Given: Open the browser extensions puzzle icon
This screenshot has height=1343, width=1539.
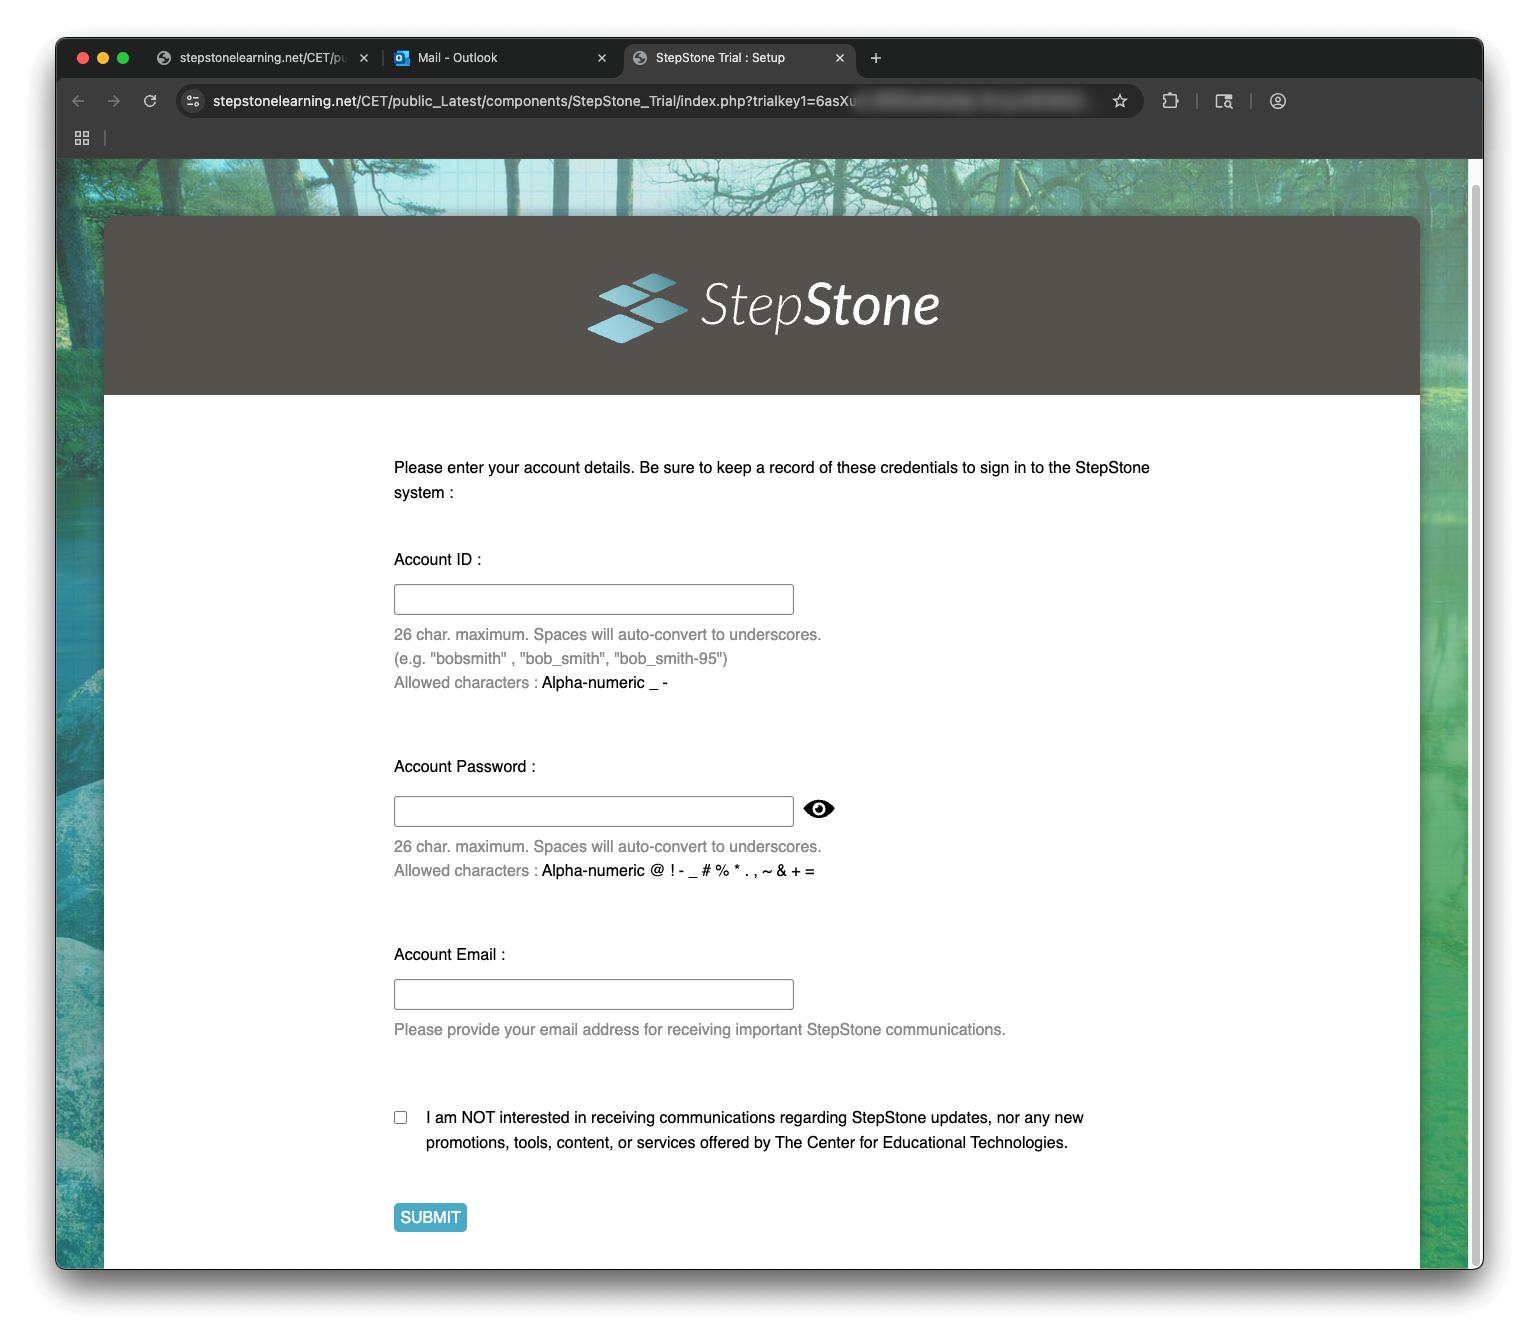Looking at the screenshot, I should coord(1170,101).
